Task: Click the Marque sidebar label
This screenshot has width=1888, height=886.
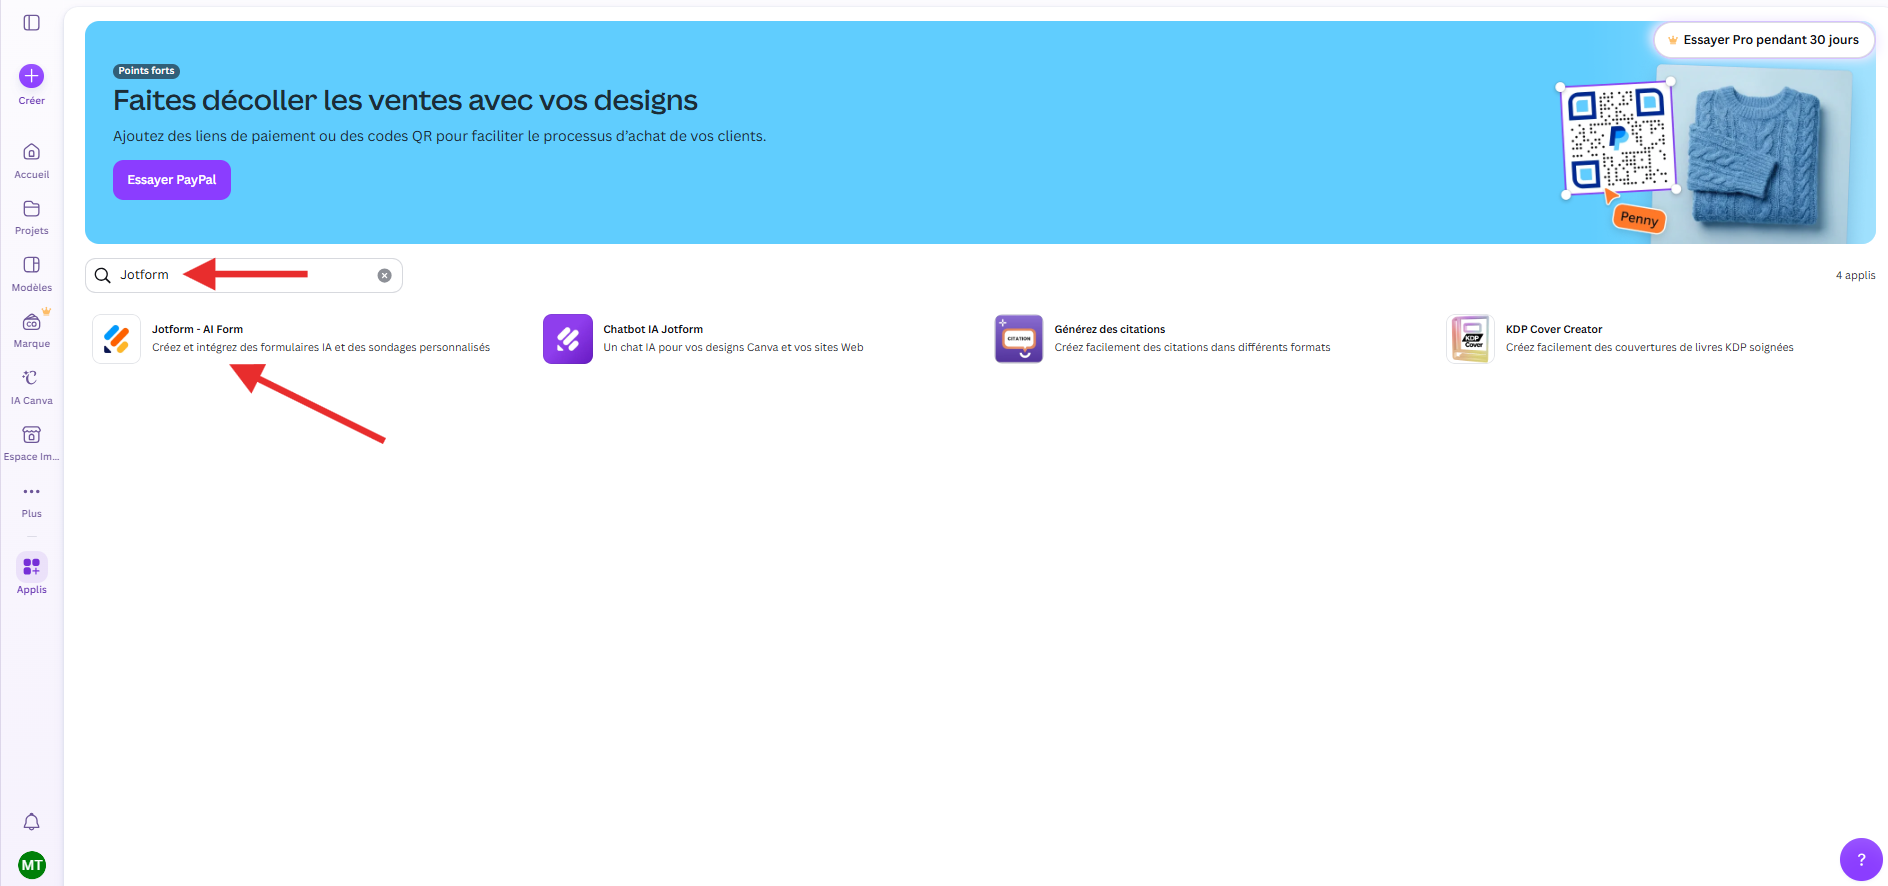Action: [32, 344]
